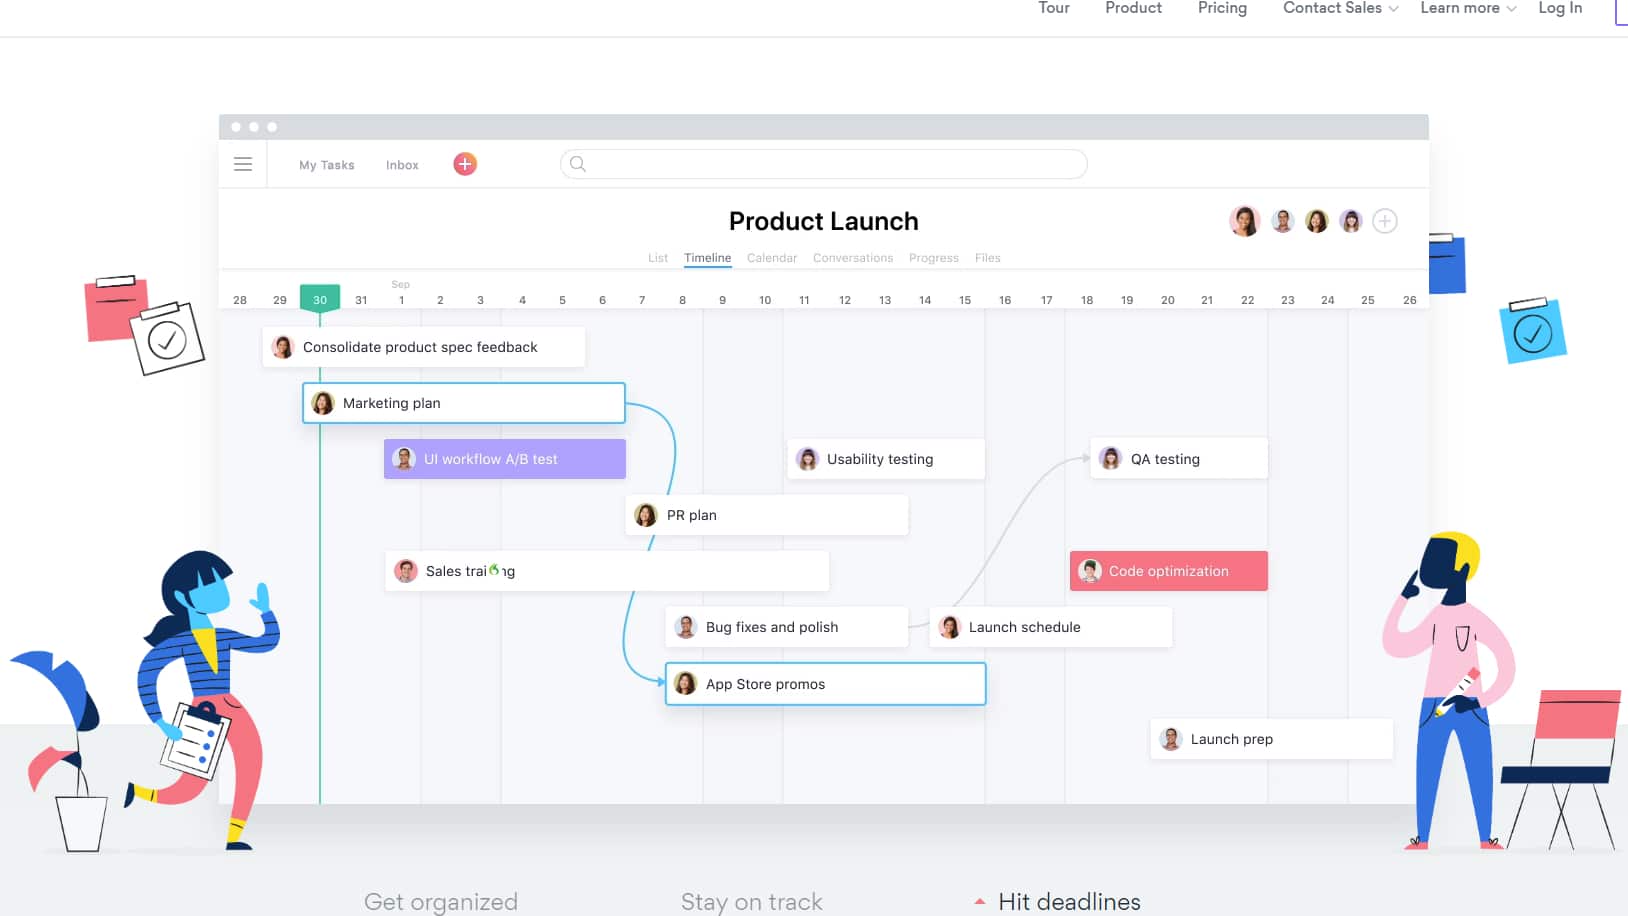1628x916 pixels.
Task: Switch to the List tab
Action: pyautogui.click(x=657, y=257)
